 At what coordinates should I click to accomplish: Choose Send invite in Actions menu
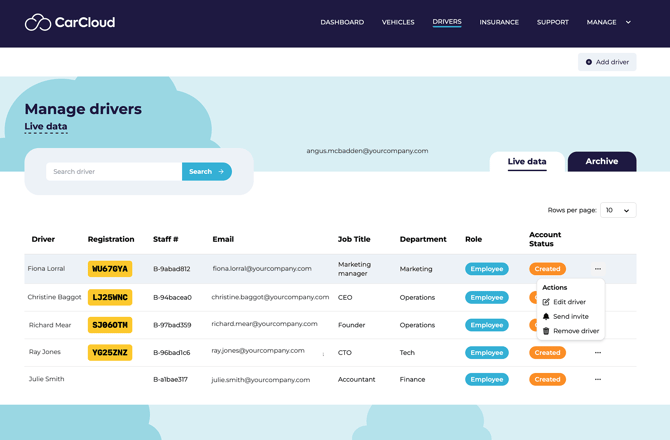coord(571,317)
